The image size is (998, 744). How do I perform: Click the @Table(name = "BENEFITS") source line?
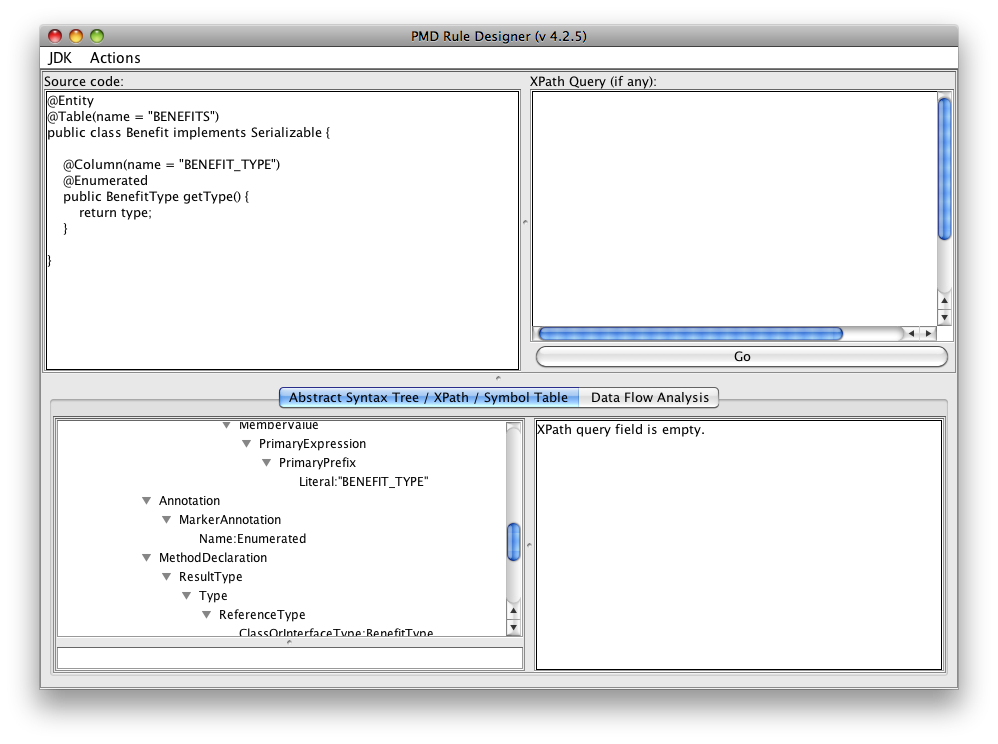[x=133, y=116]
